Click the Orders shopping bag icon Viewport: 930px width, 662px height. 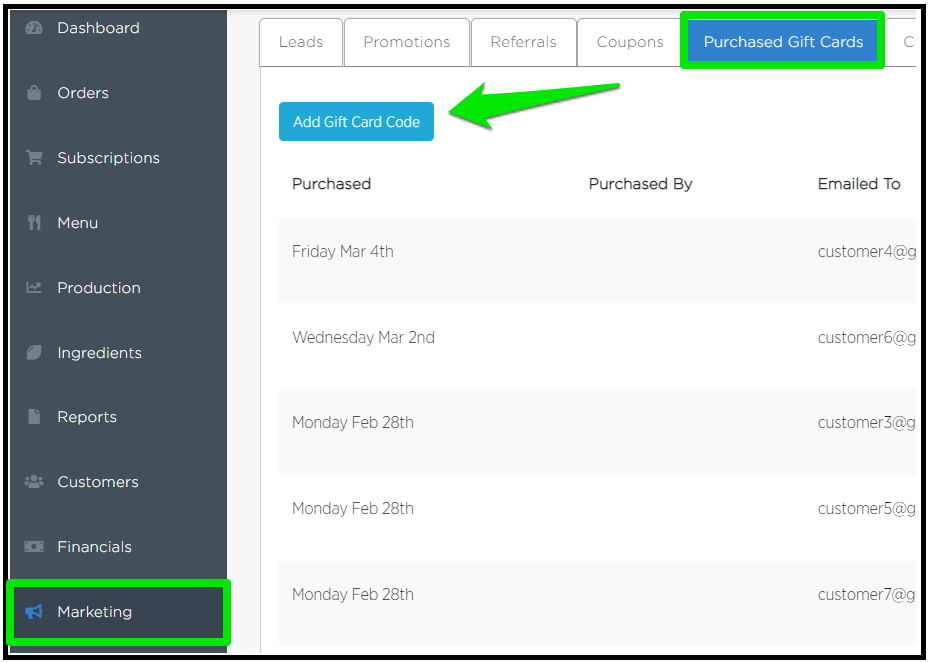pos(34,93)
